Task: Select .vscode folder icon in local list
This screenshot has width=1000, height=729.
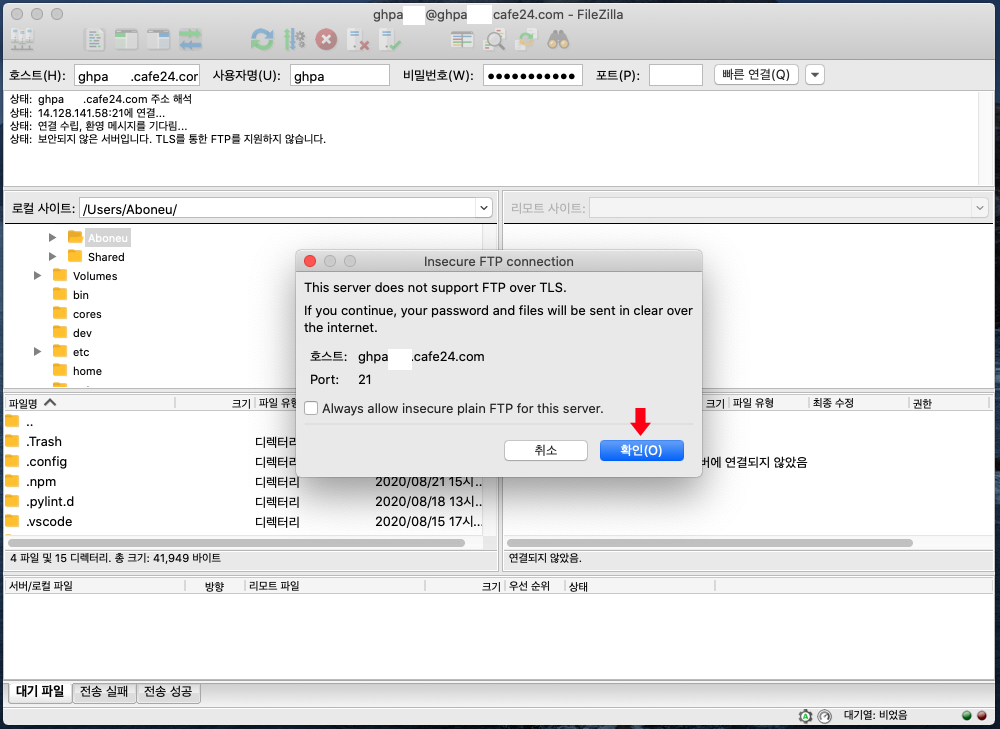Action: click(x=12, y=521)
